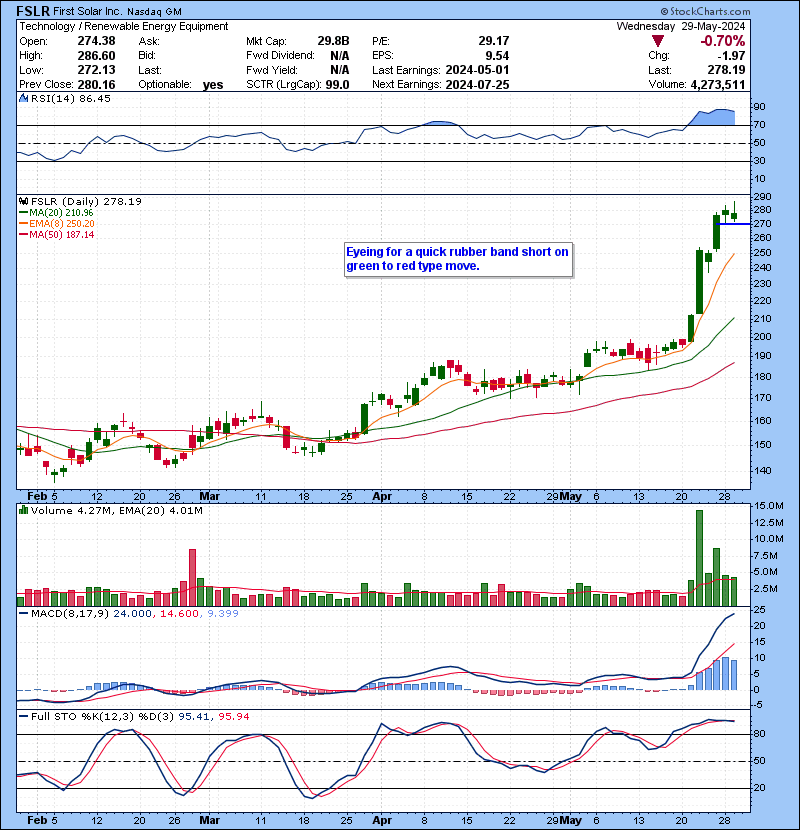Click the Nasdaq GM exchange label
The height and width of the screenshot is (830, 800).
click(x=154, y=12)
